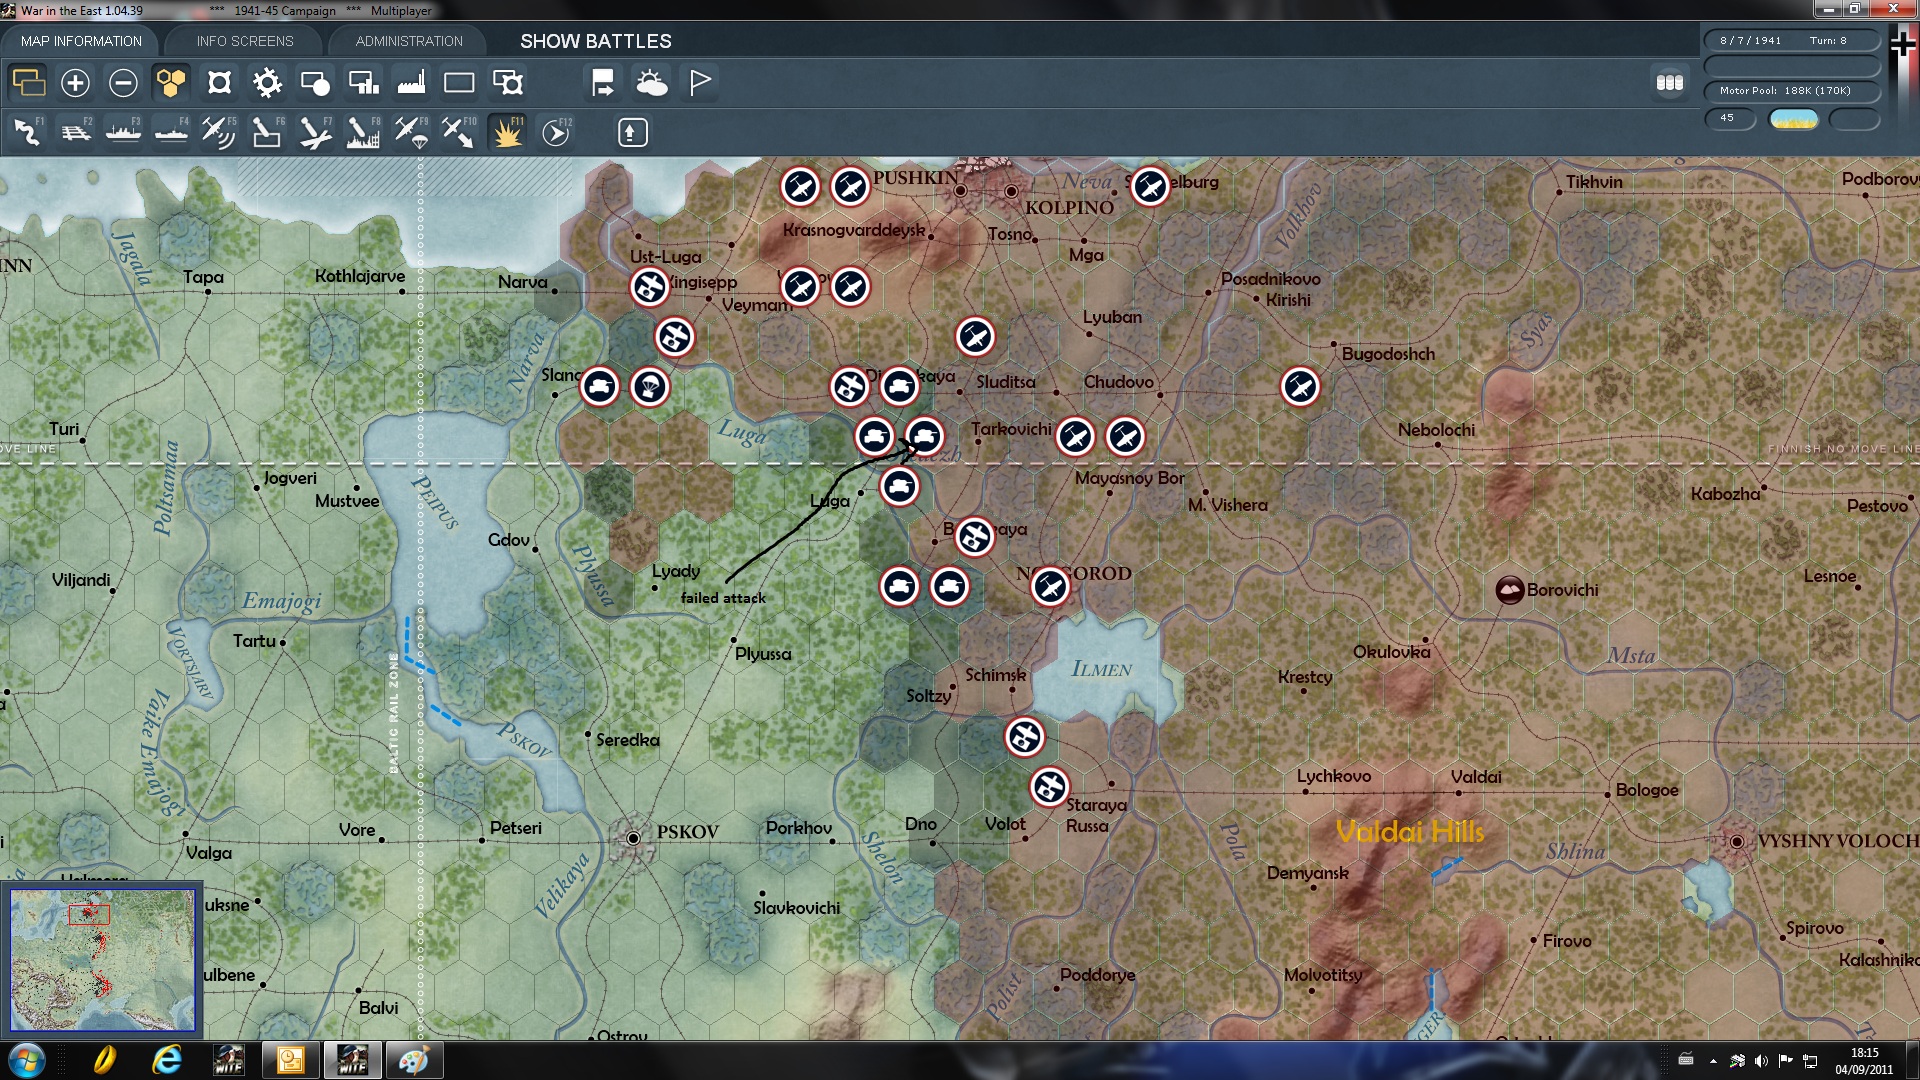The height and width of the screenshot is (1080, 1920).
Task: Click the Motor Pool 188K readout
Action: pos(1792,91)
